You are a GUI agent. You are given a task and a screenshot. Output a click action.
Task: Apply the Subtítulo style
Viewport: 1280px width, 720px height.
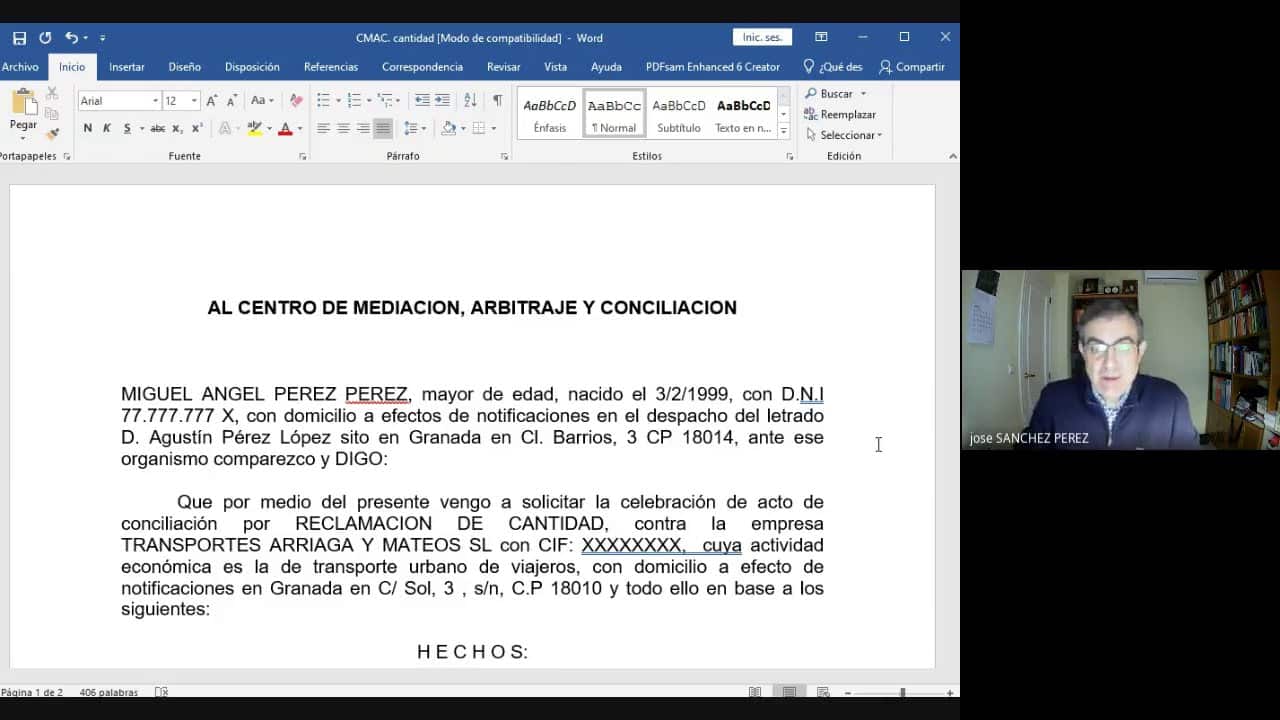point(679,114)
